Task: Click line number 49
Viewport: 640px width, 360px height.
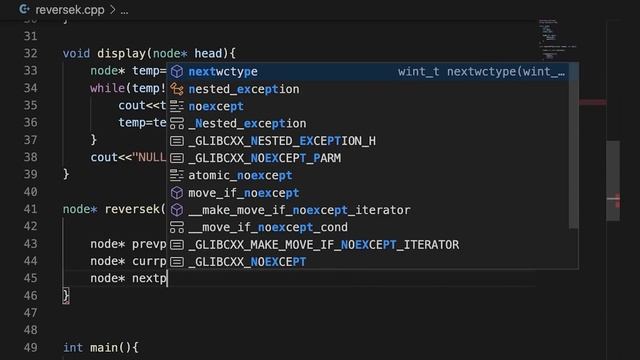Action: 31,348
